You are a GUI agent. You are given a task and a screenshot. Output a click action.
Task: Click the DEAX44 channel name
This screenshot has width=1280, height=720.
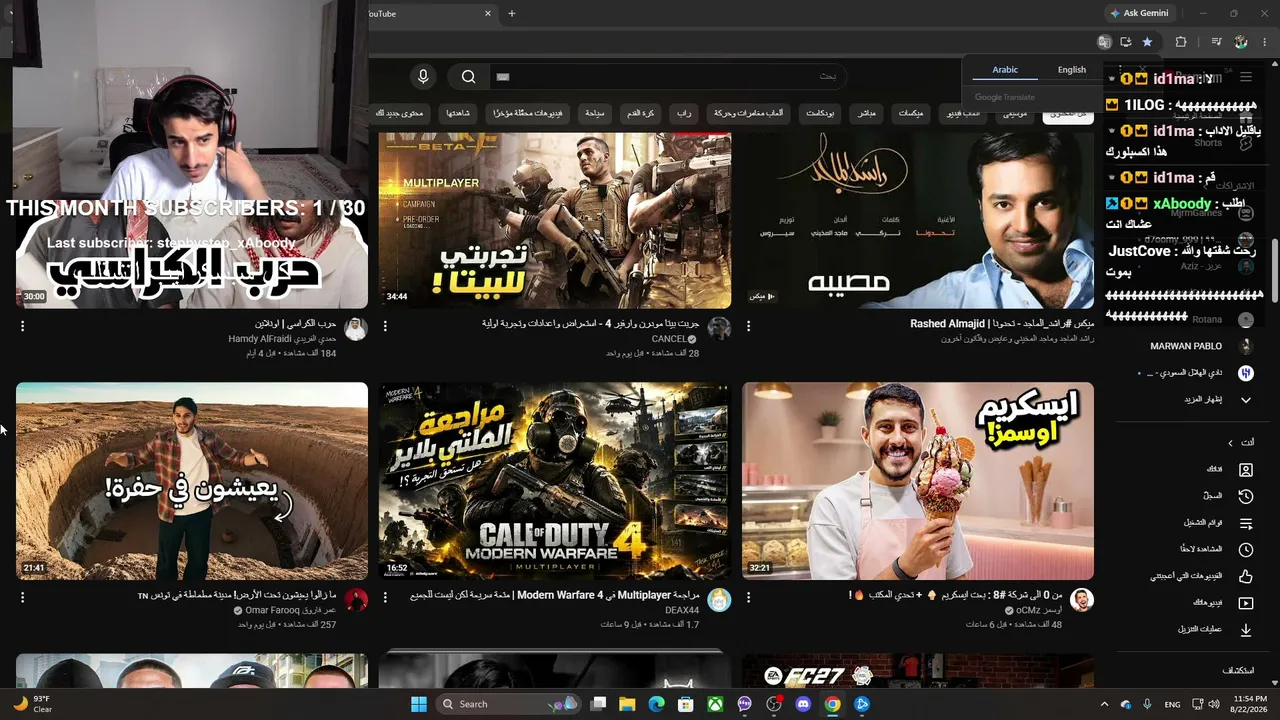pos(682,610)
